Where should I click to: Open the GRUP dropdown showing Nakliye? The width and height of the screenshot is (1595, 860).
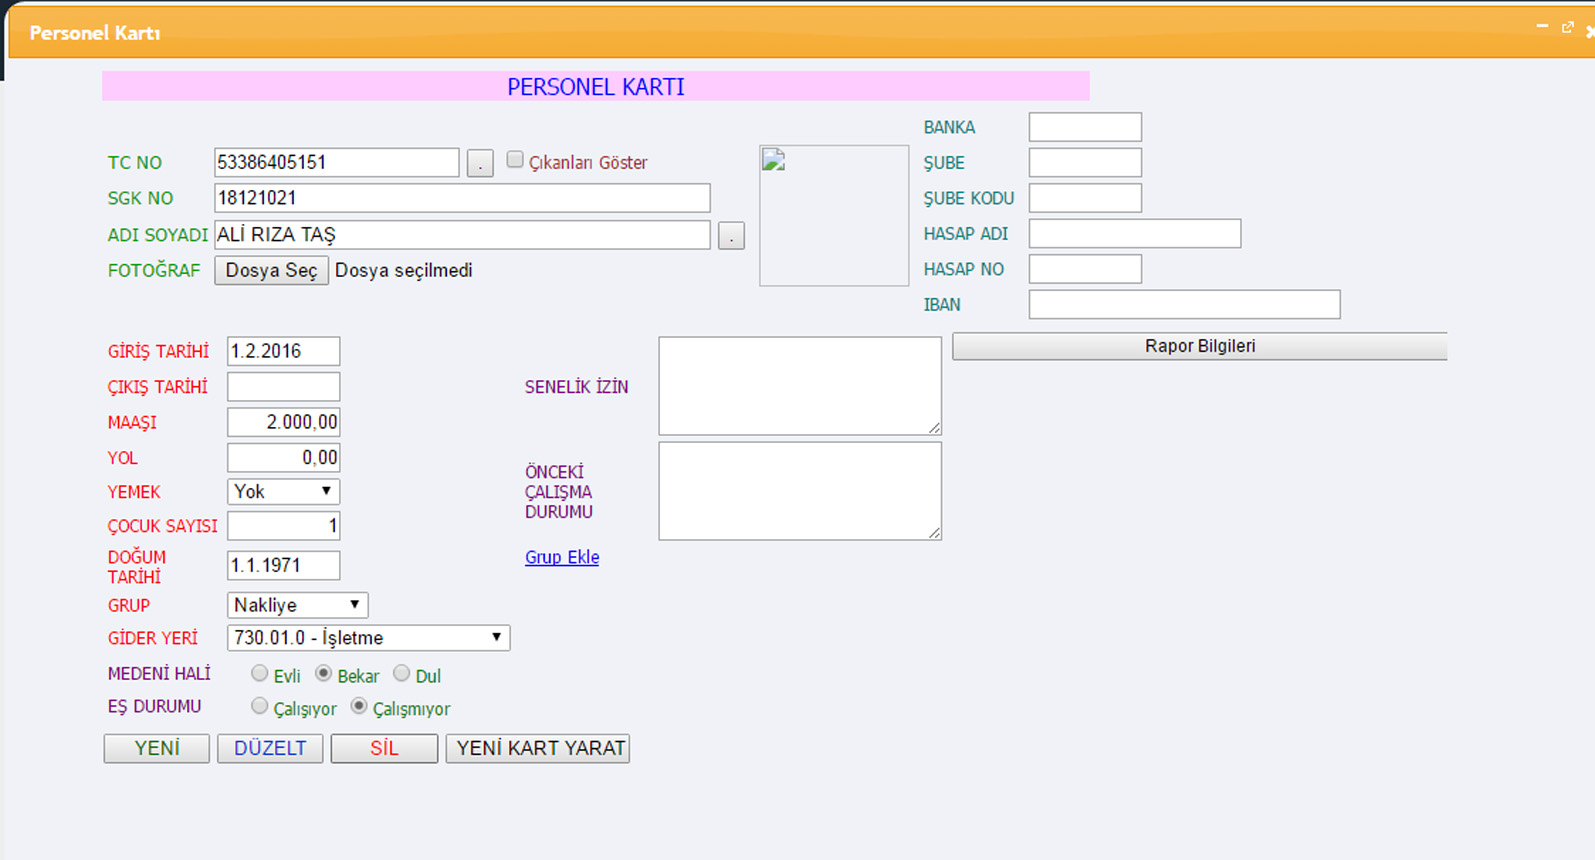(298, 605)
